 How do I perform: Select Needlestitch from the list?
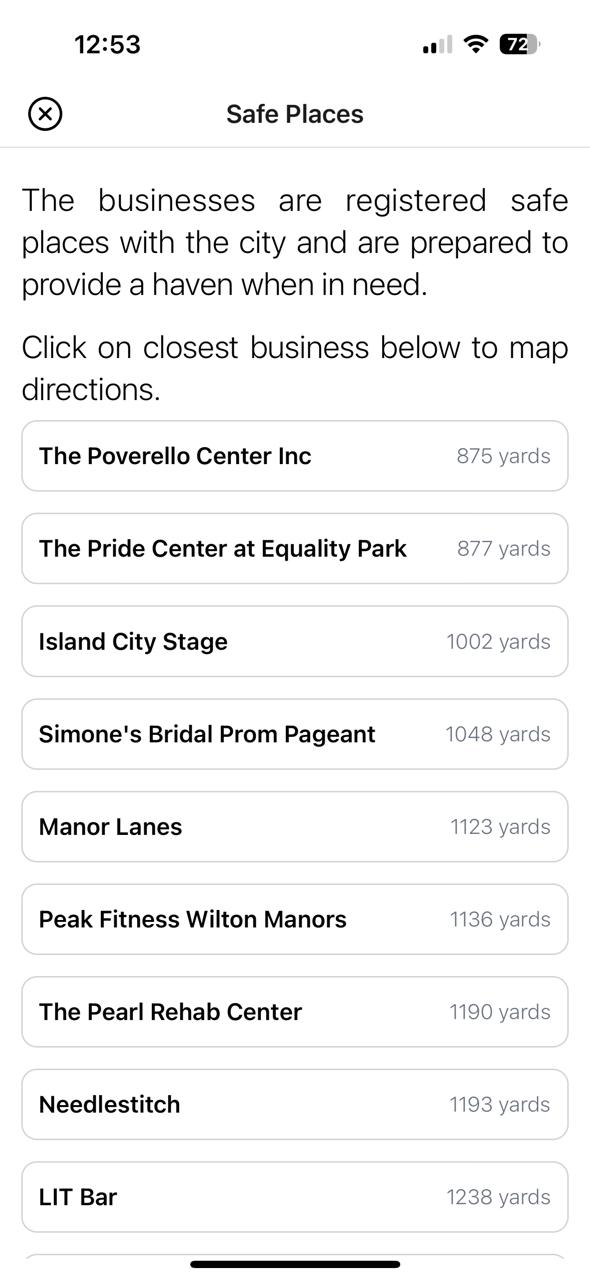coord(295,1105)
